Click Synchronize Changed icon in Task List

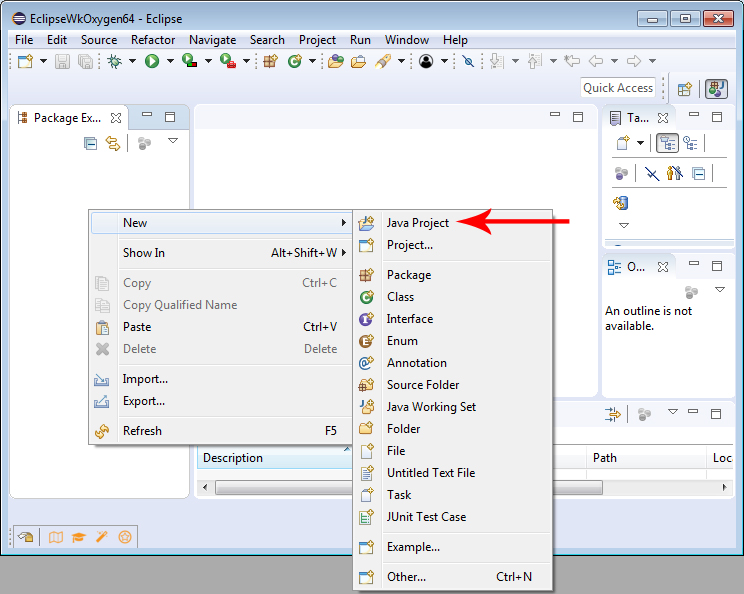621,203
